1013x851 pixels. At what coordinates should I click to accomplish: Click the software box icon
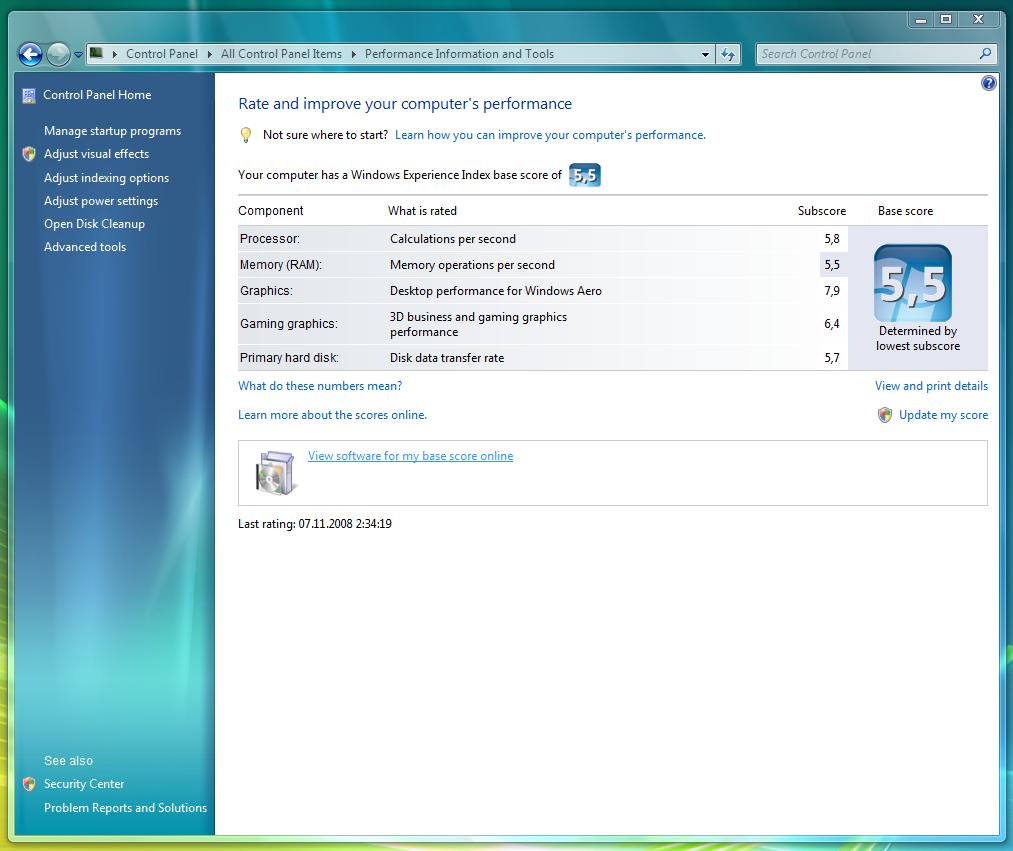pyautogui.click(x=276, y=473)
